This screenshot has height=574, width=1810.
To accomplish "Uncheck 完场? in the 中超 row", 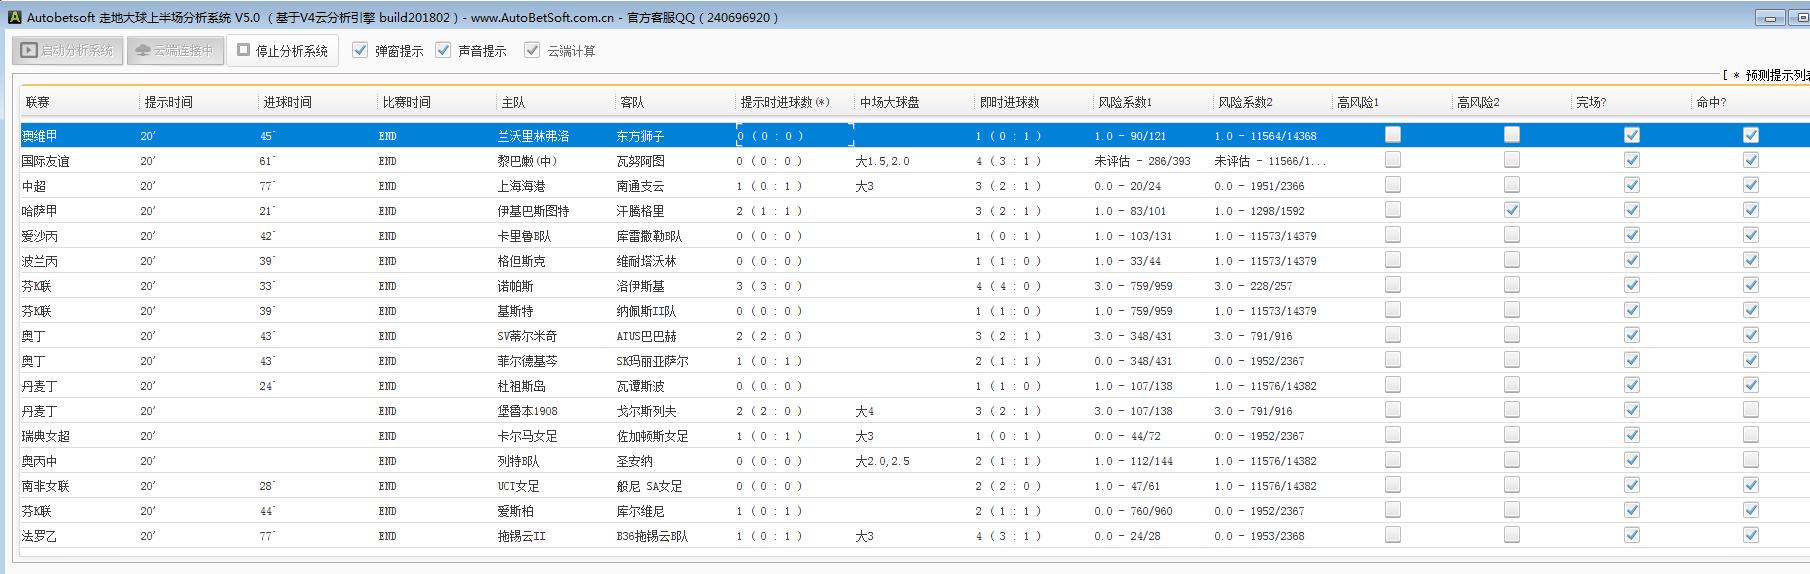I will [1632, 185].
